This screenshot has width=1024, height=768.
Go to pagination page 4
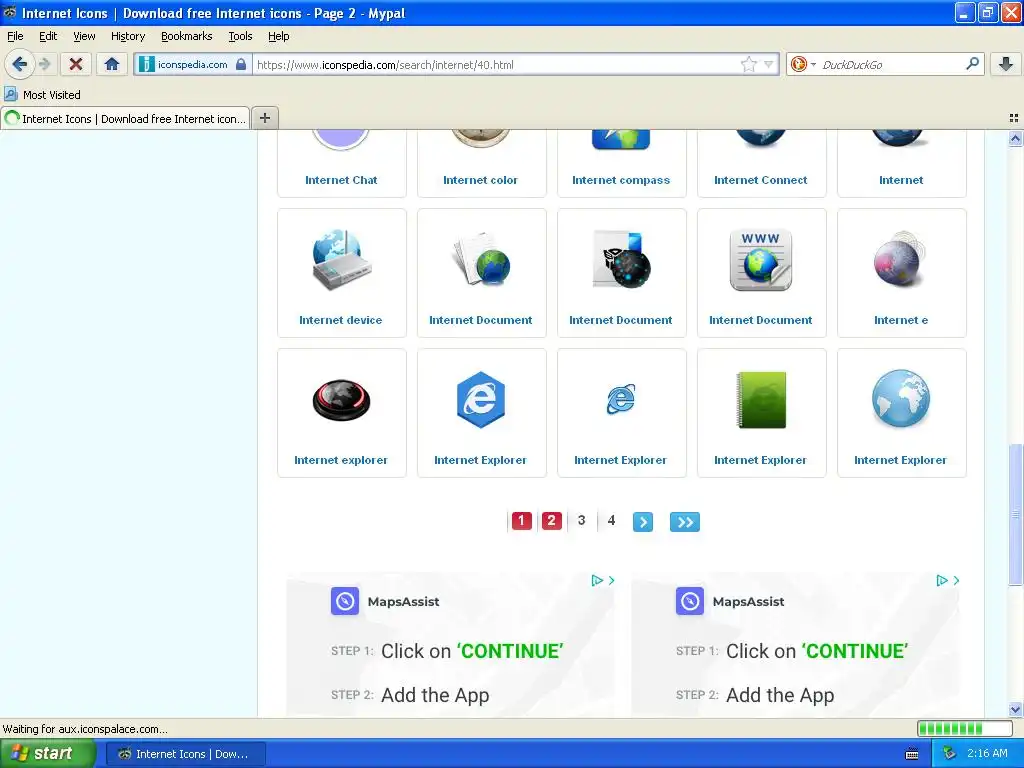pyautogui.click(x=611, y=520)
